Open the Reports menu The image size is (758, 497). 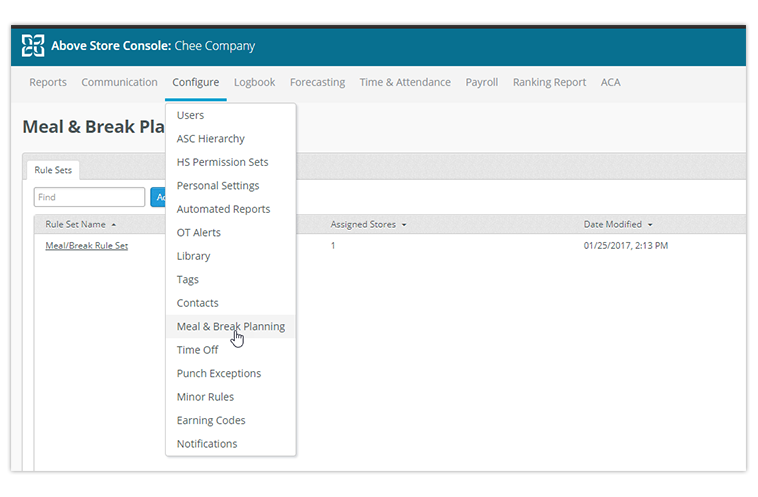coord(48,82)
